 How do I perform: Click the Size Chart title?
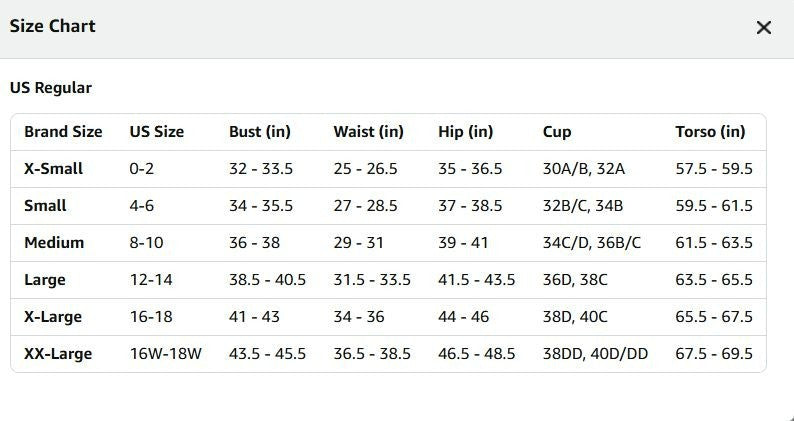click(52, 26)
